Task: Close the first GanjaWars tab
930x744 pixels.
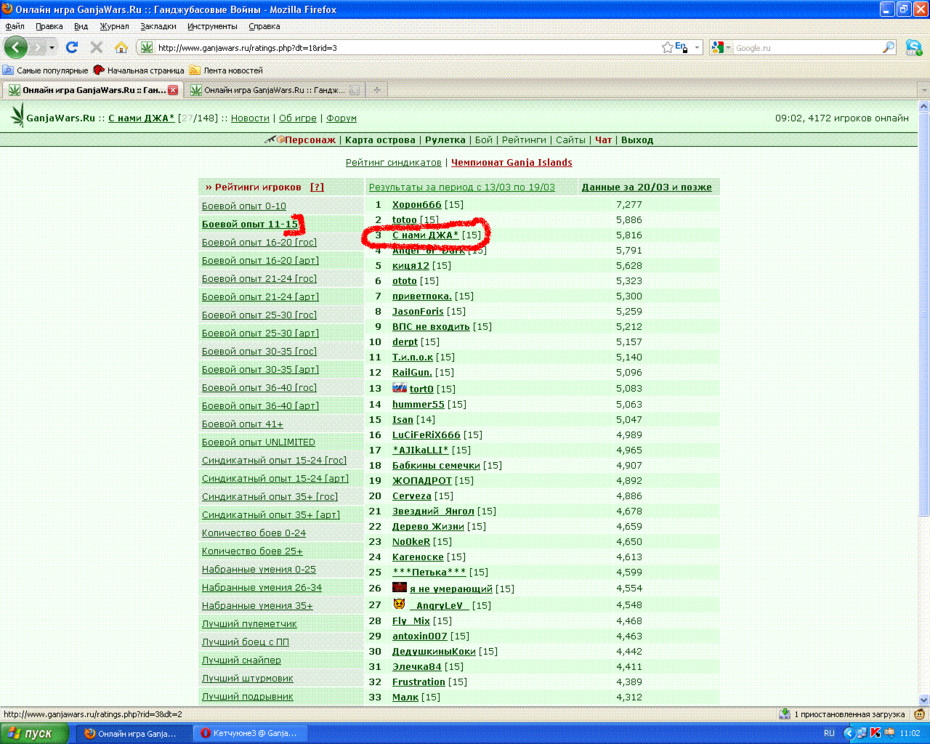Action: (x=173, y=90)
